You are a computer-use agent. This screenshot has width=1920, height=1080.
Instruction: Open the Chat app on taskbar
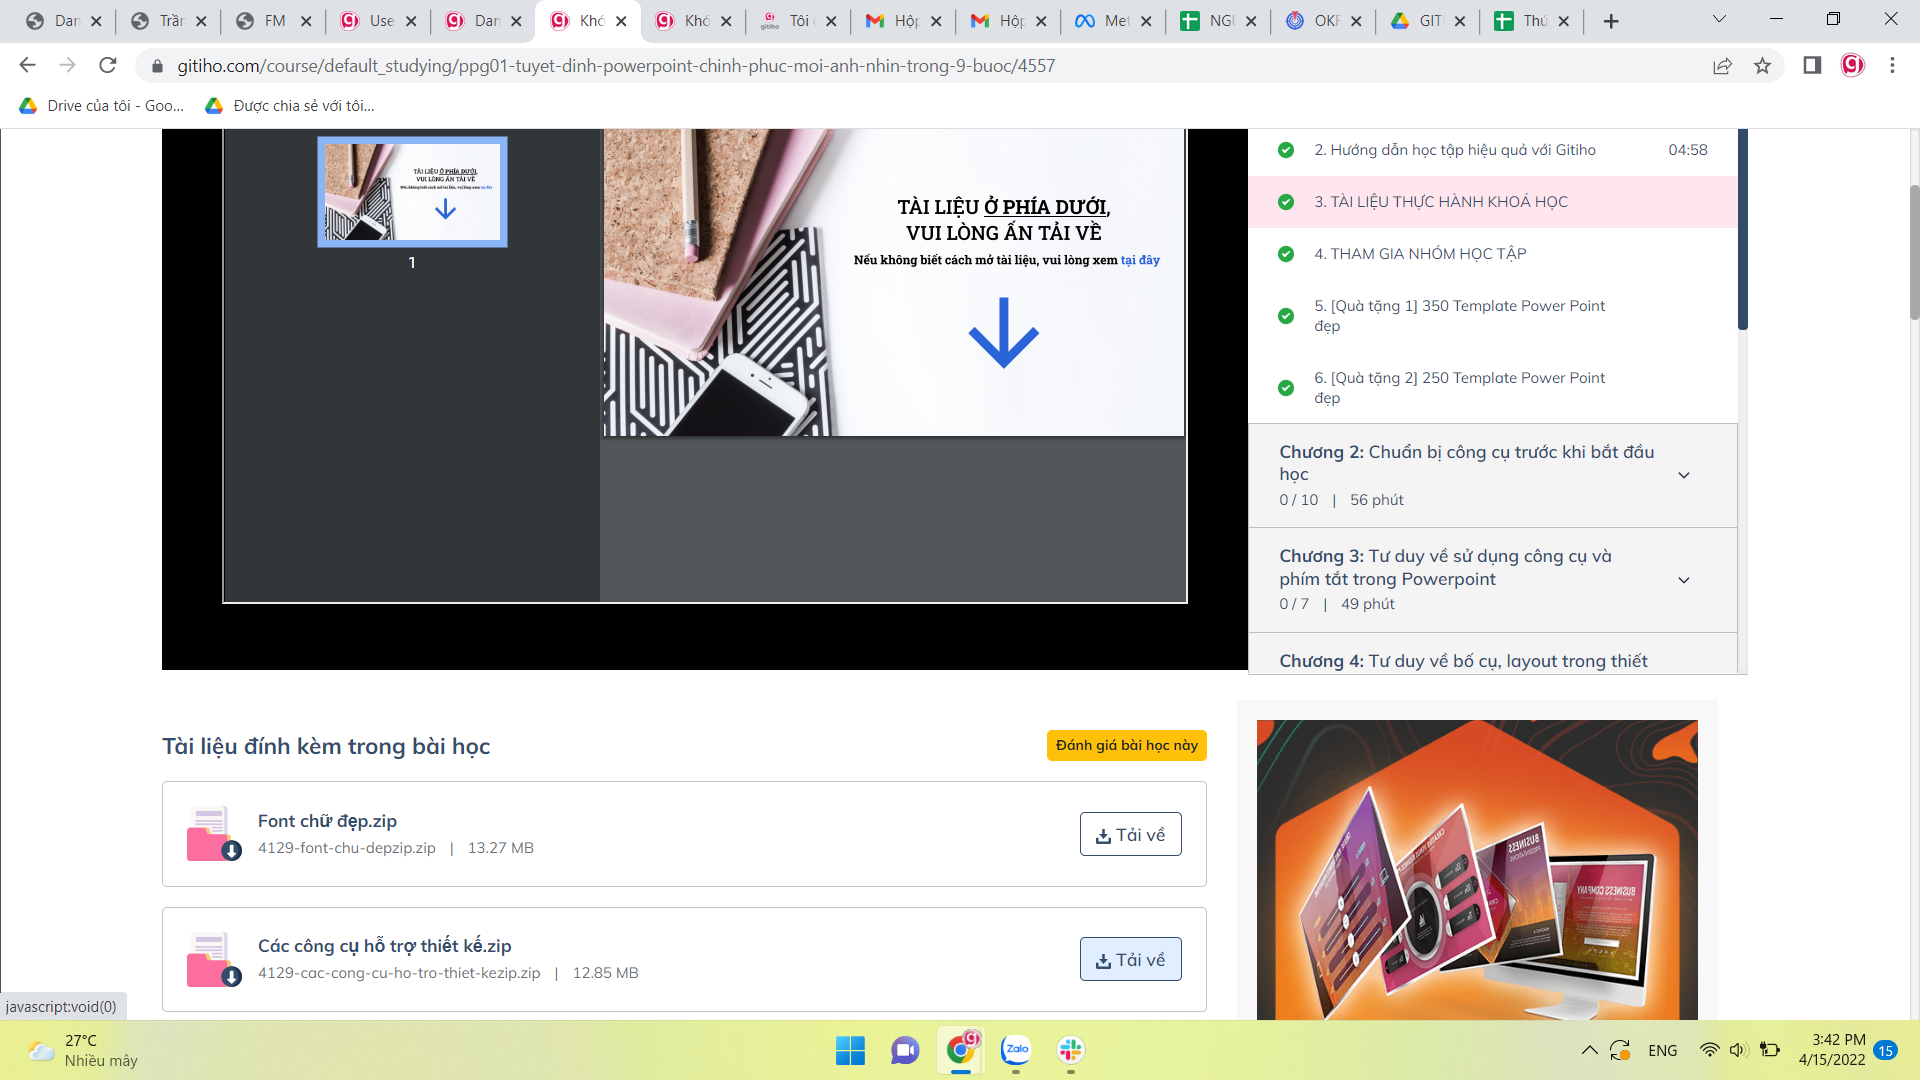[x=905, y=1050]
